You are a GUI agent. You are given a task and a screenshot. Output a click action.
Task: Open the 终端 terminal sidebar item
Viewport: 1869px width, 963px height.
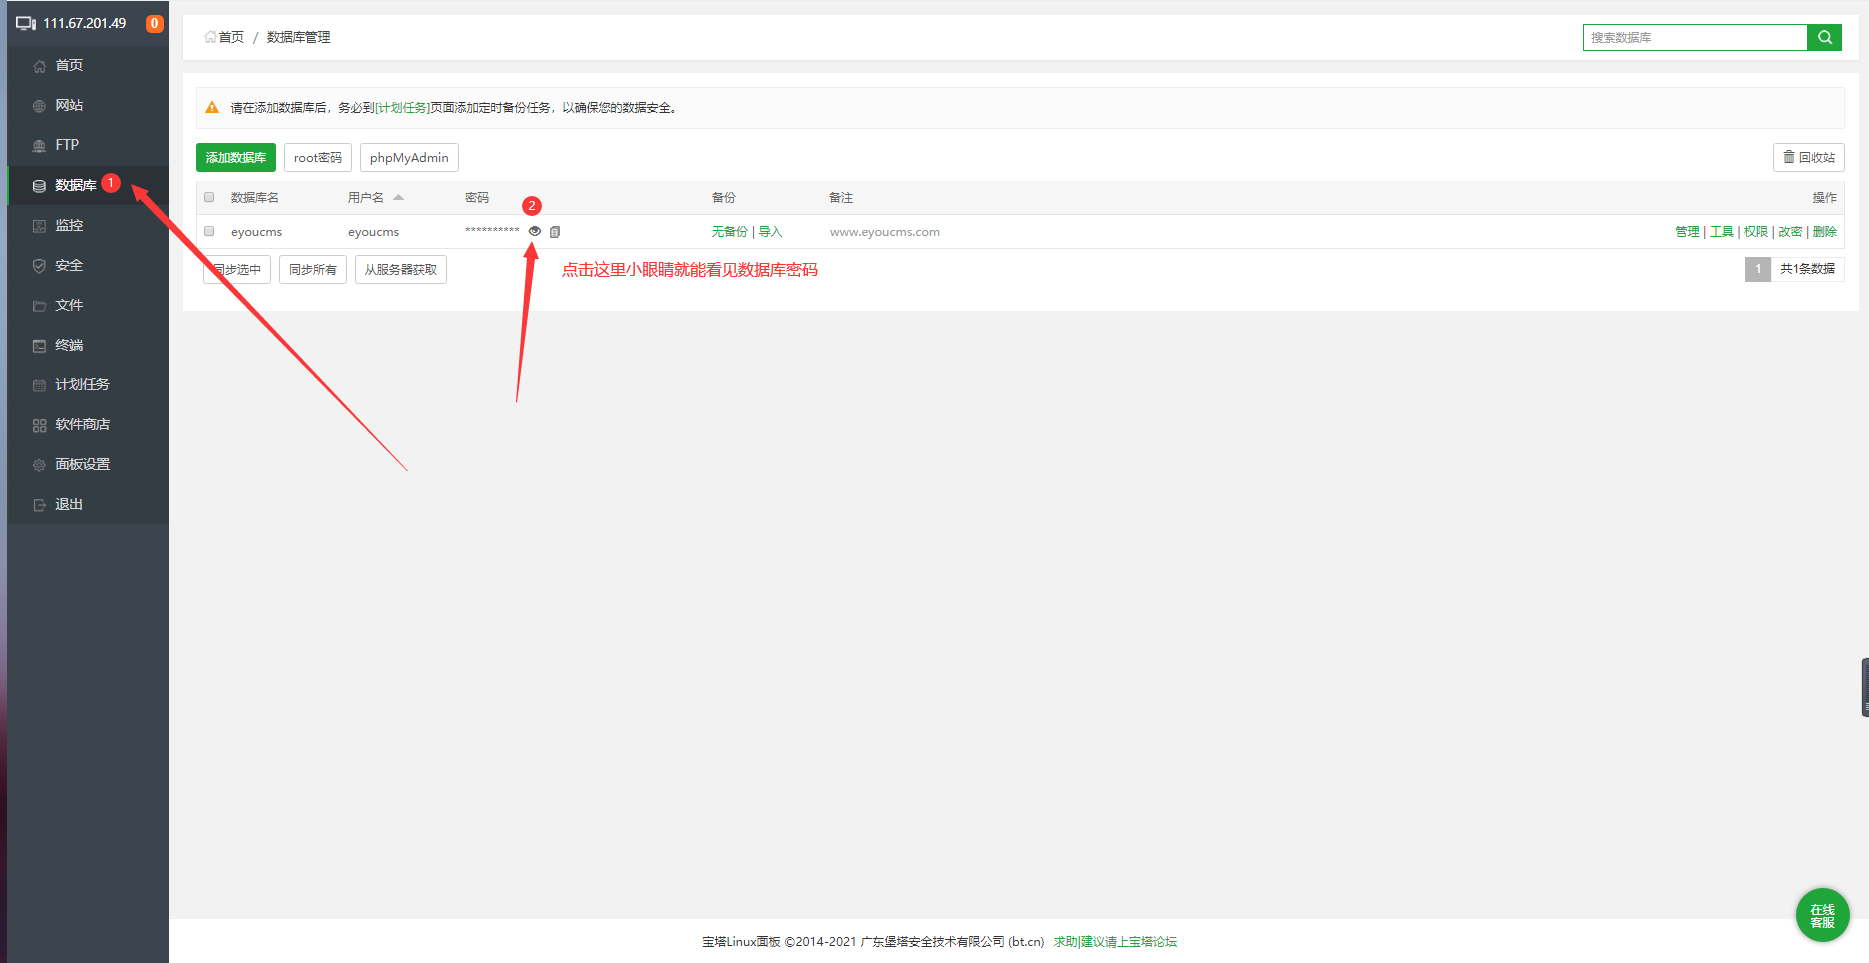point(69,345)
